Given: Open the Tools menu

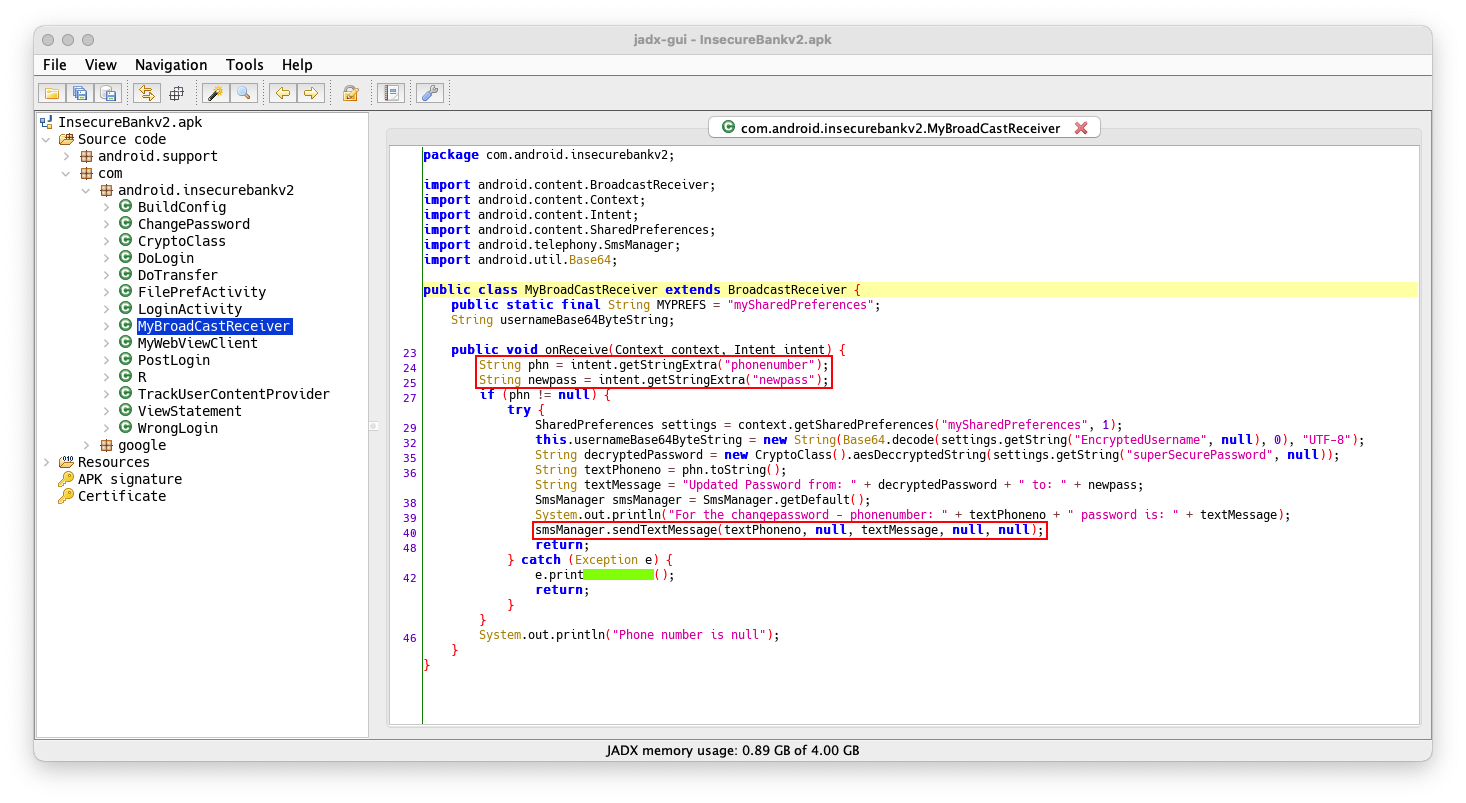Looking at the screenshot, I should point(244,65).
